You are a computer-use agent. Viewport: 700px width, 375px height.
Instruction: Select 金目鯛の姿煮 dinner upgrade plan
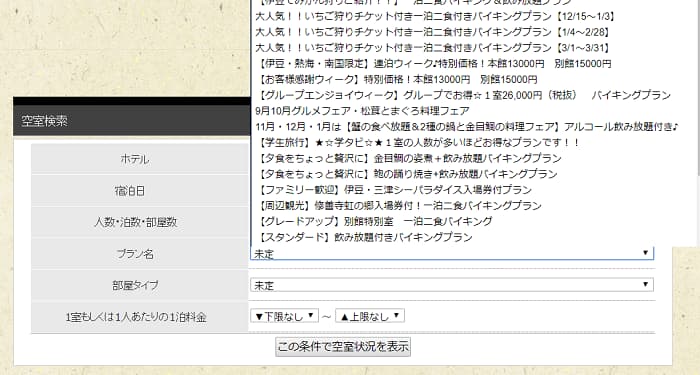(x=474, y=158)
